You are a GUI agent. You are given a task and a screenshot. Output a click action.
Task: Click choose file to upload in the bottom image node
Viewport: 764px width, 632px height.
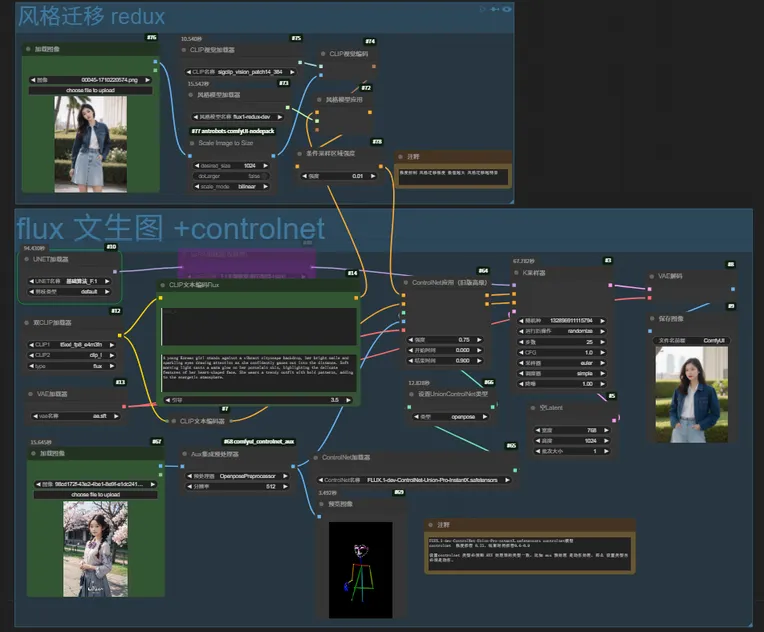point(95,494)
